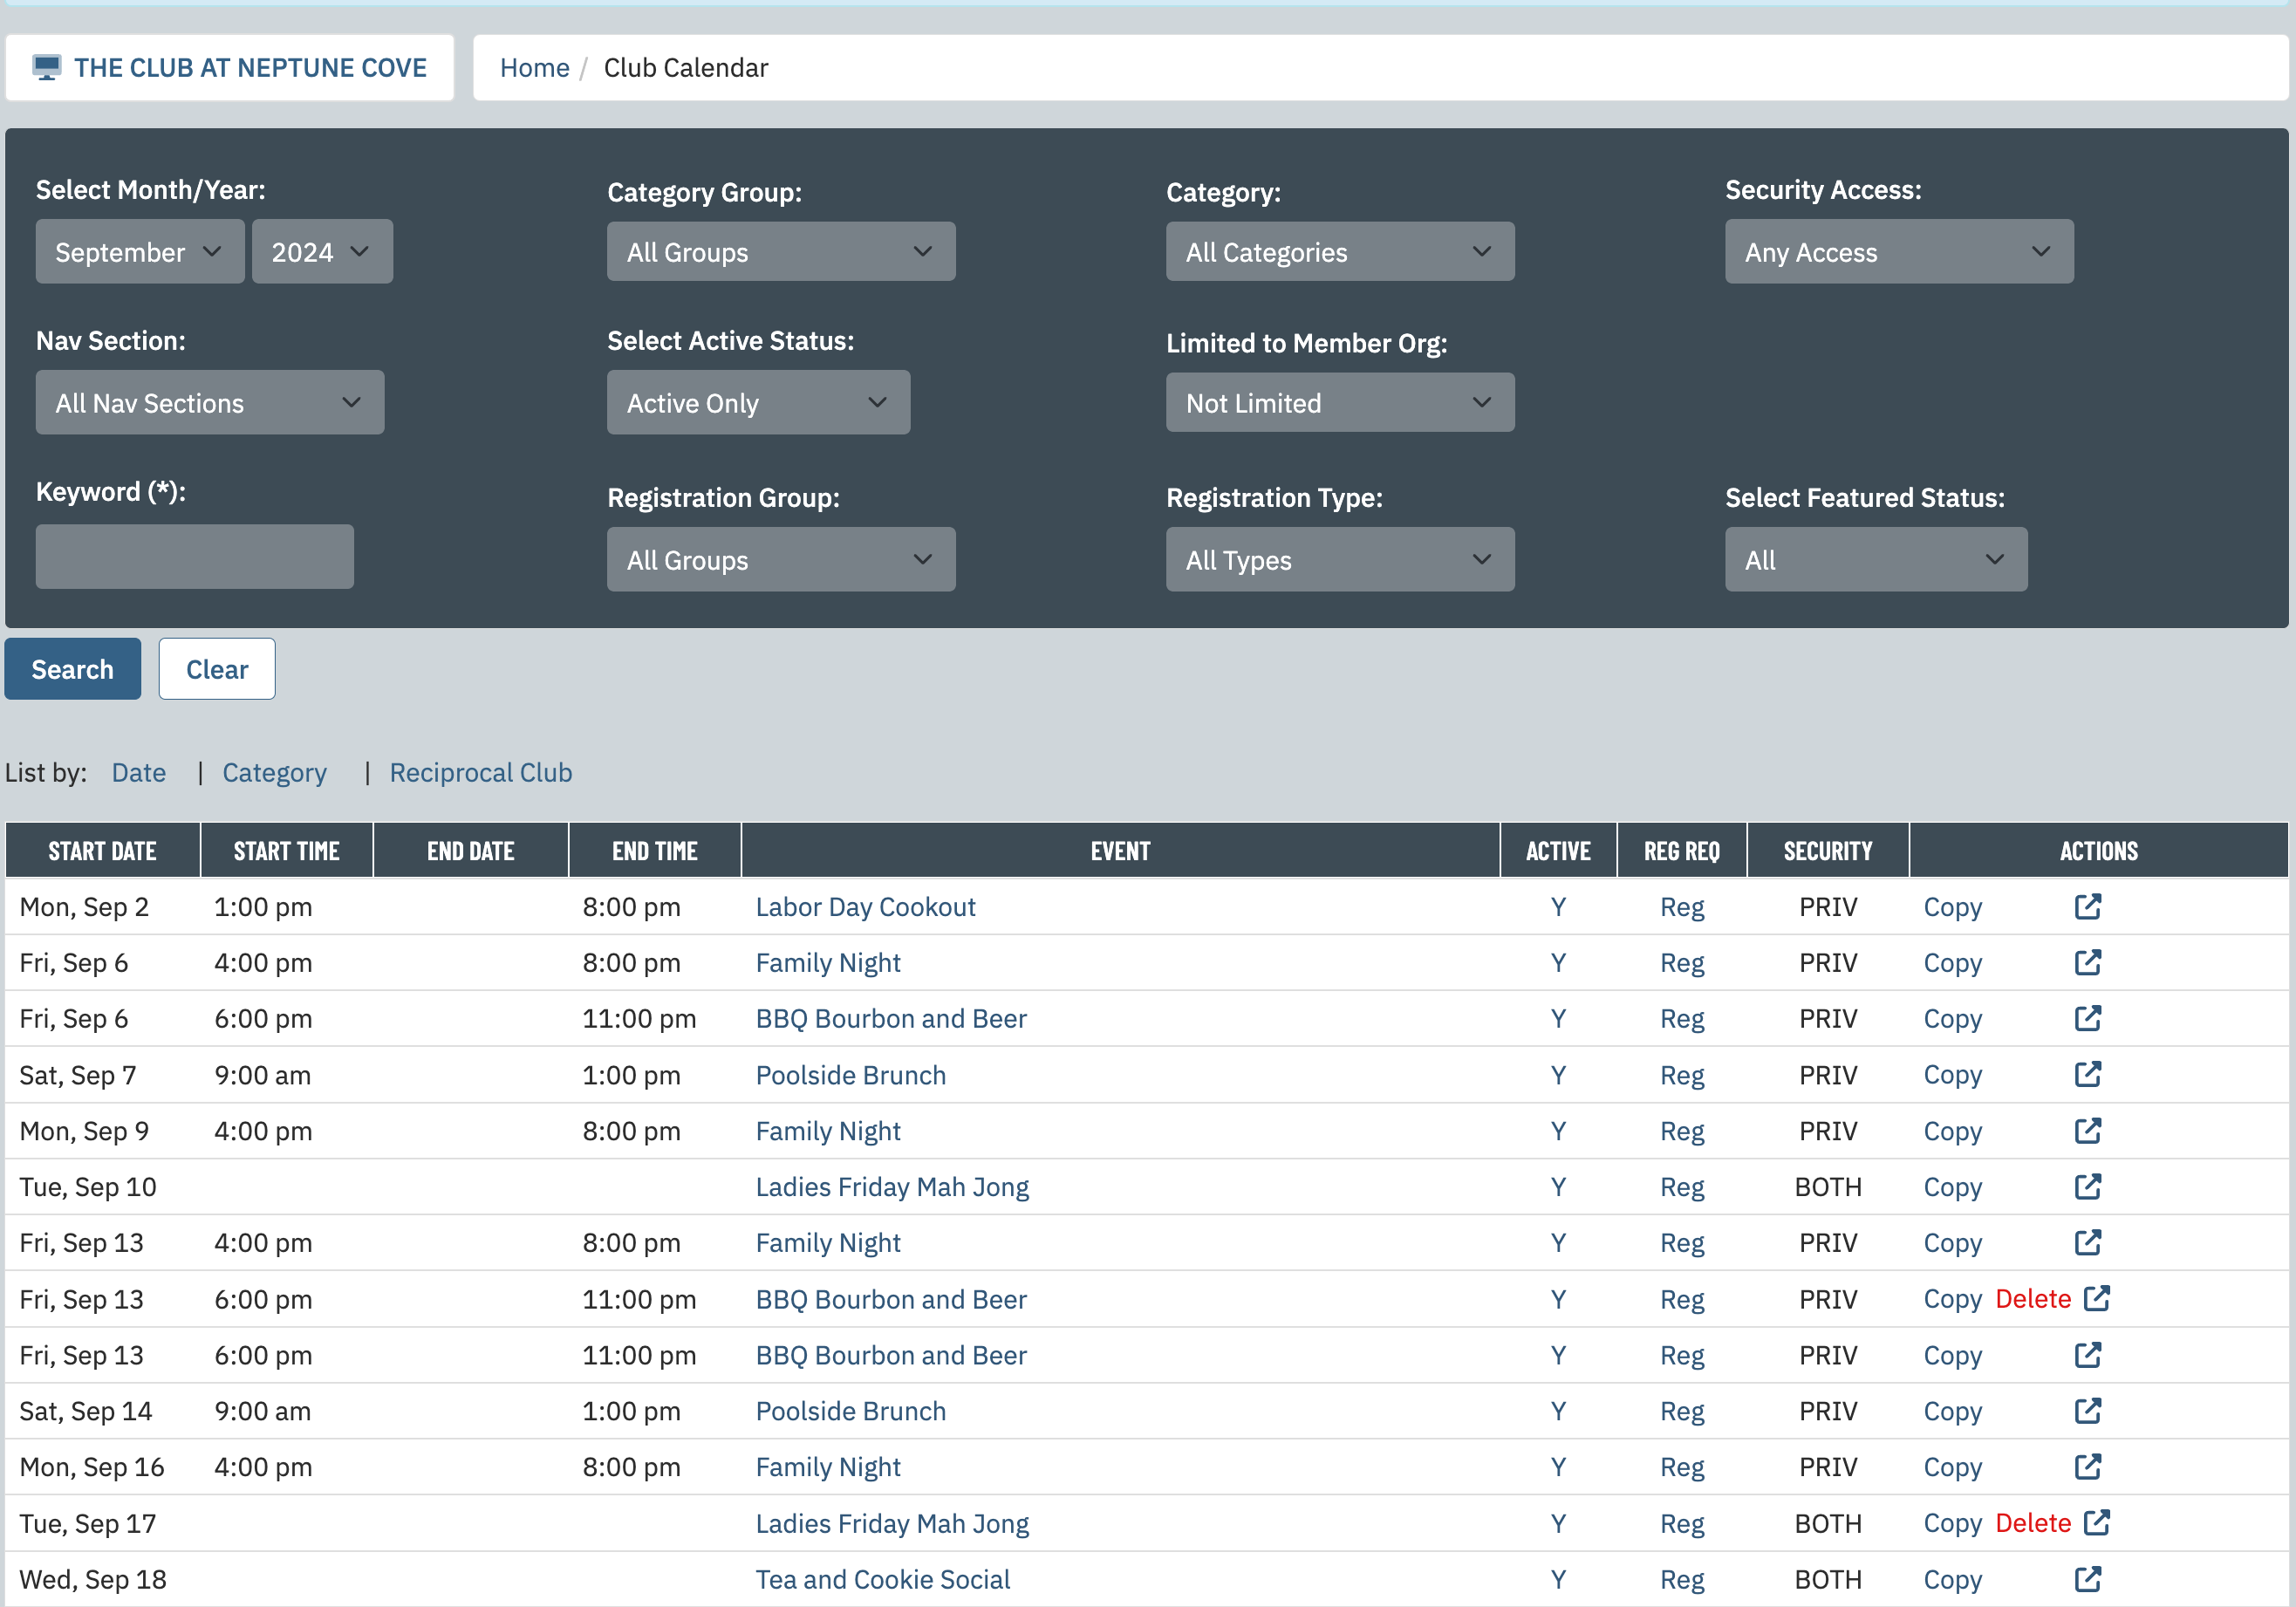2296x1607 pixels.
Task: Open the Tea and Cookie Social event
Action: pos(883,1578)
